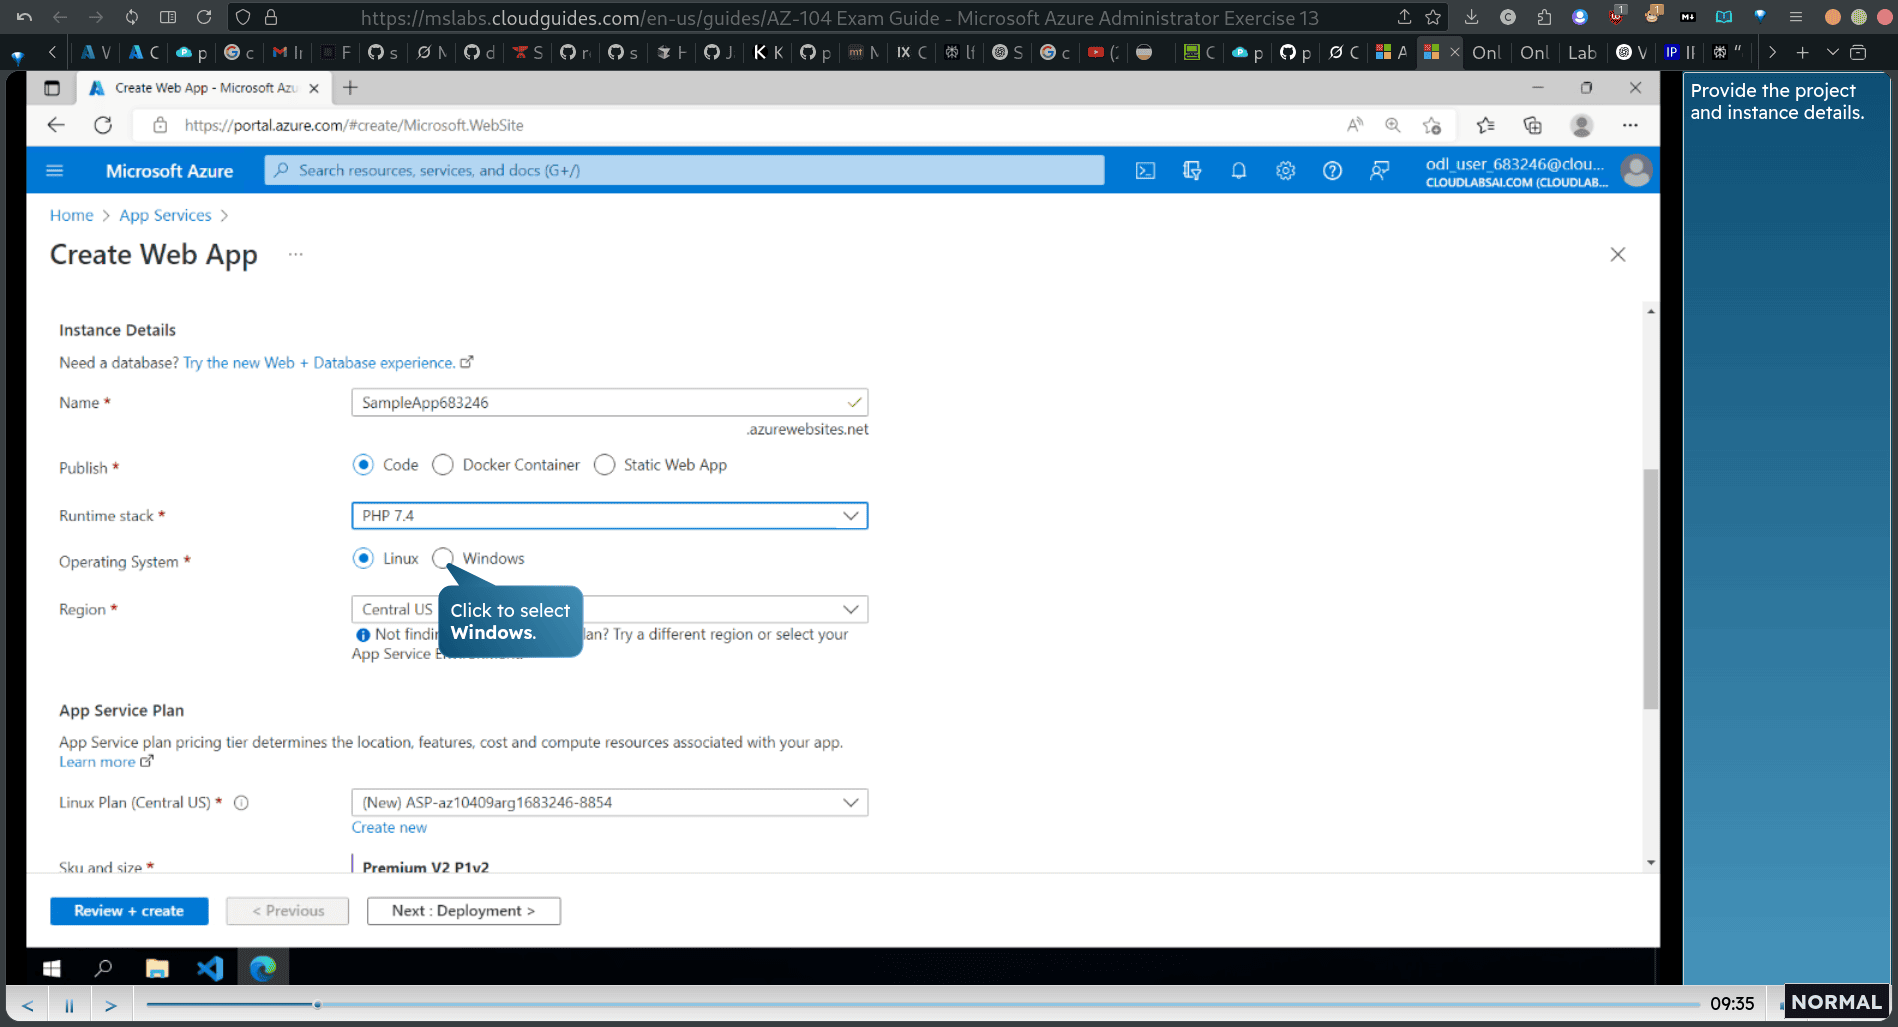Screen dimensions: 1898x1027
Task: Click the Azure account avatar
Action: click(x=1636, y=171)
